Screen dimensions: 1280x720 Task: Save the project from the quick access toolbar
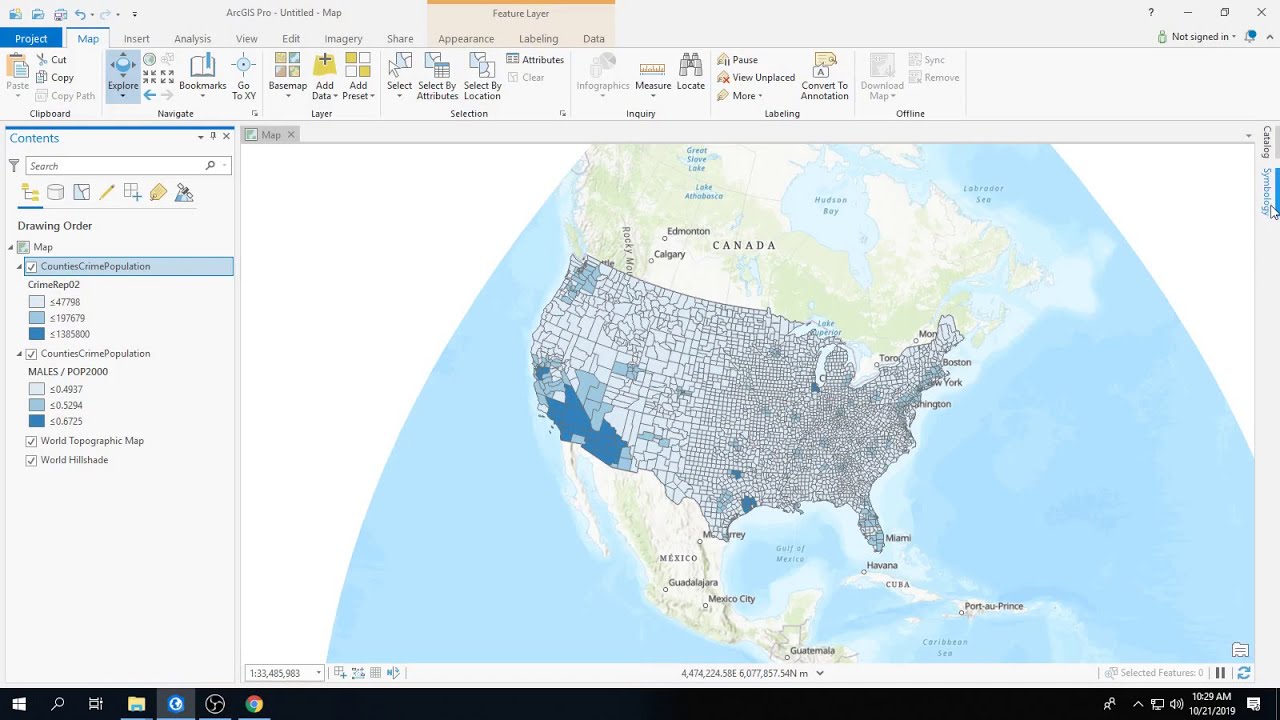point(60,14)
